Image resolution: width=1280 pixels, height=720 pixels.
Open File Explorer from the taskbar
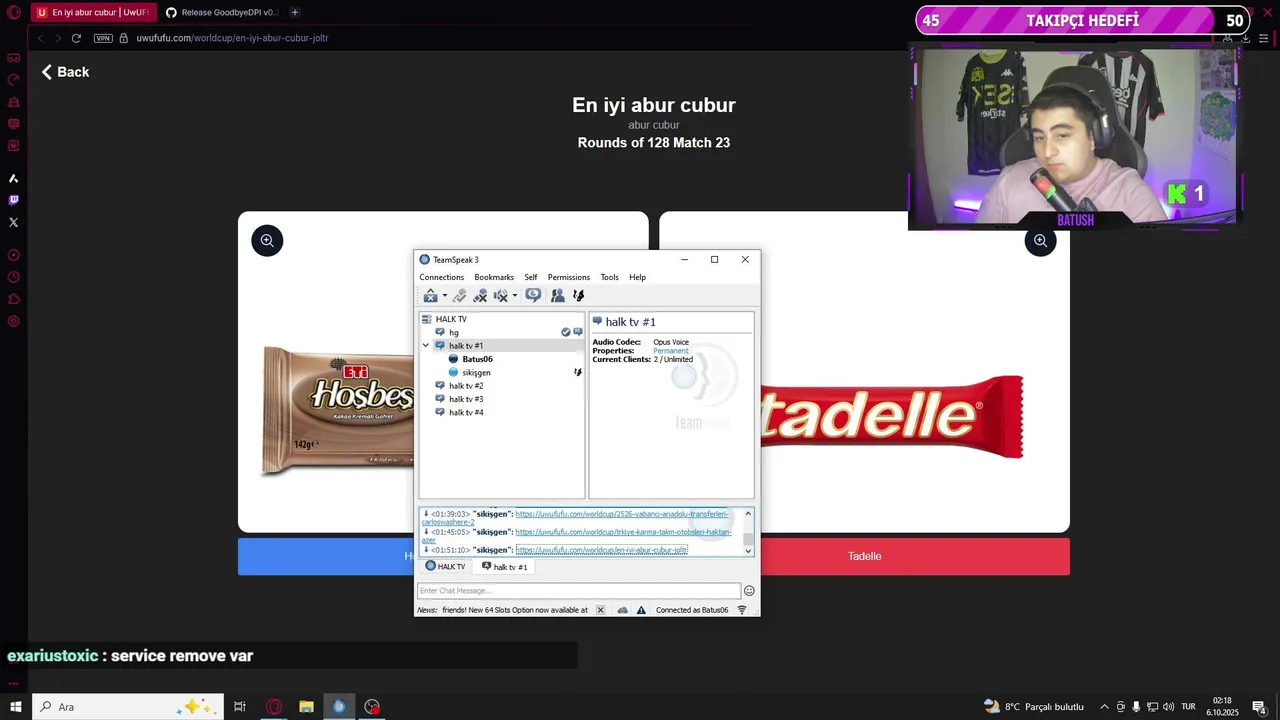tap(306, 707)
